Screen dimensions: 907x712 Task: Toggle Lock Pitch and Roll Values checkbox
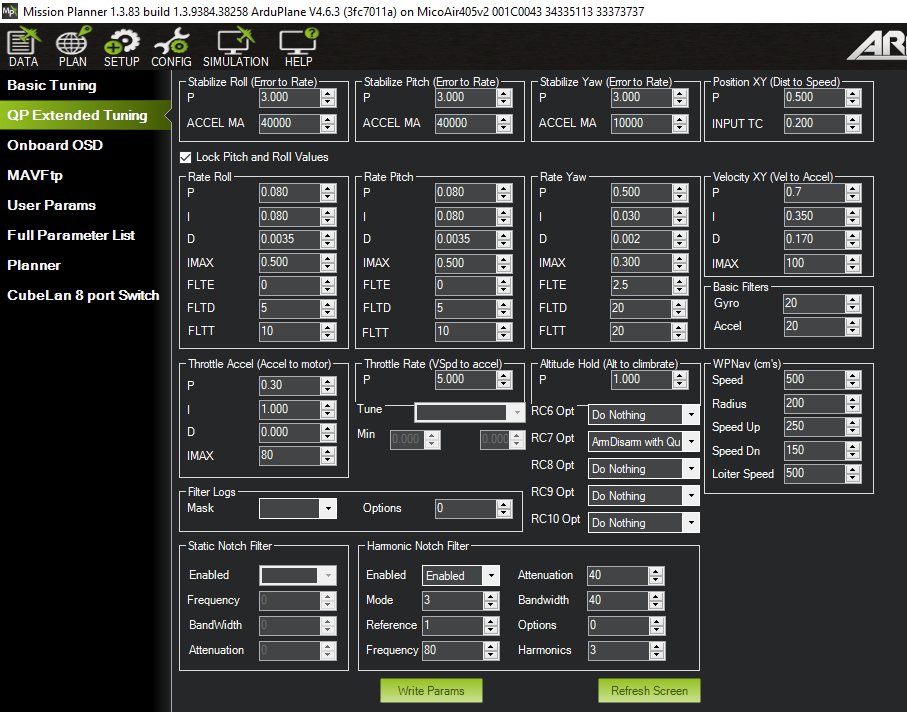coord(186,157)
